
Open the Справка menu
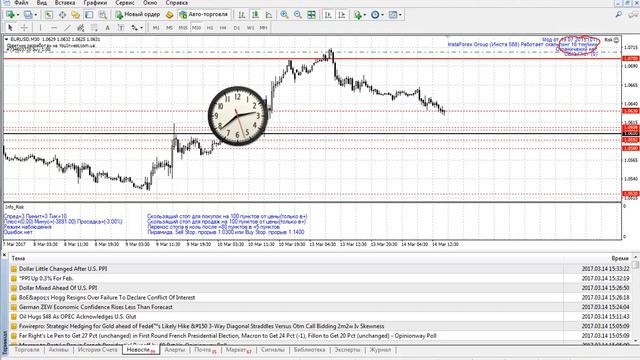(x=177, y=3)
